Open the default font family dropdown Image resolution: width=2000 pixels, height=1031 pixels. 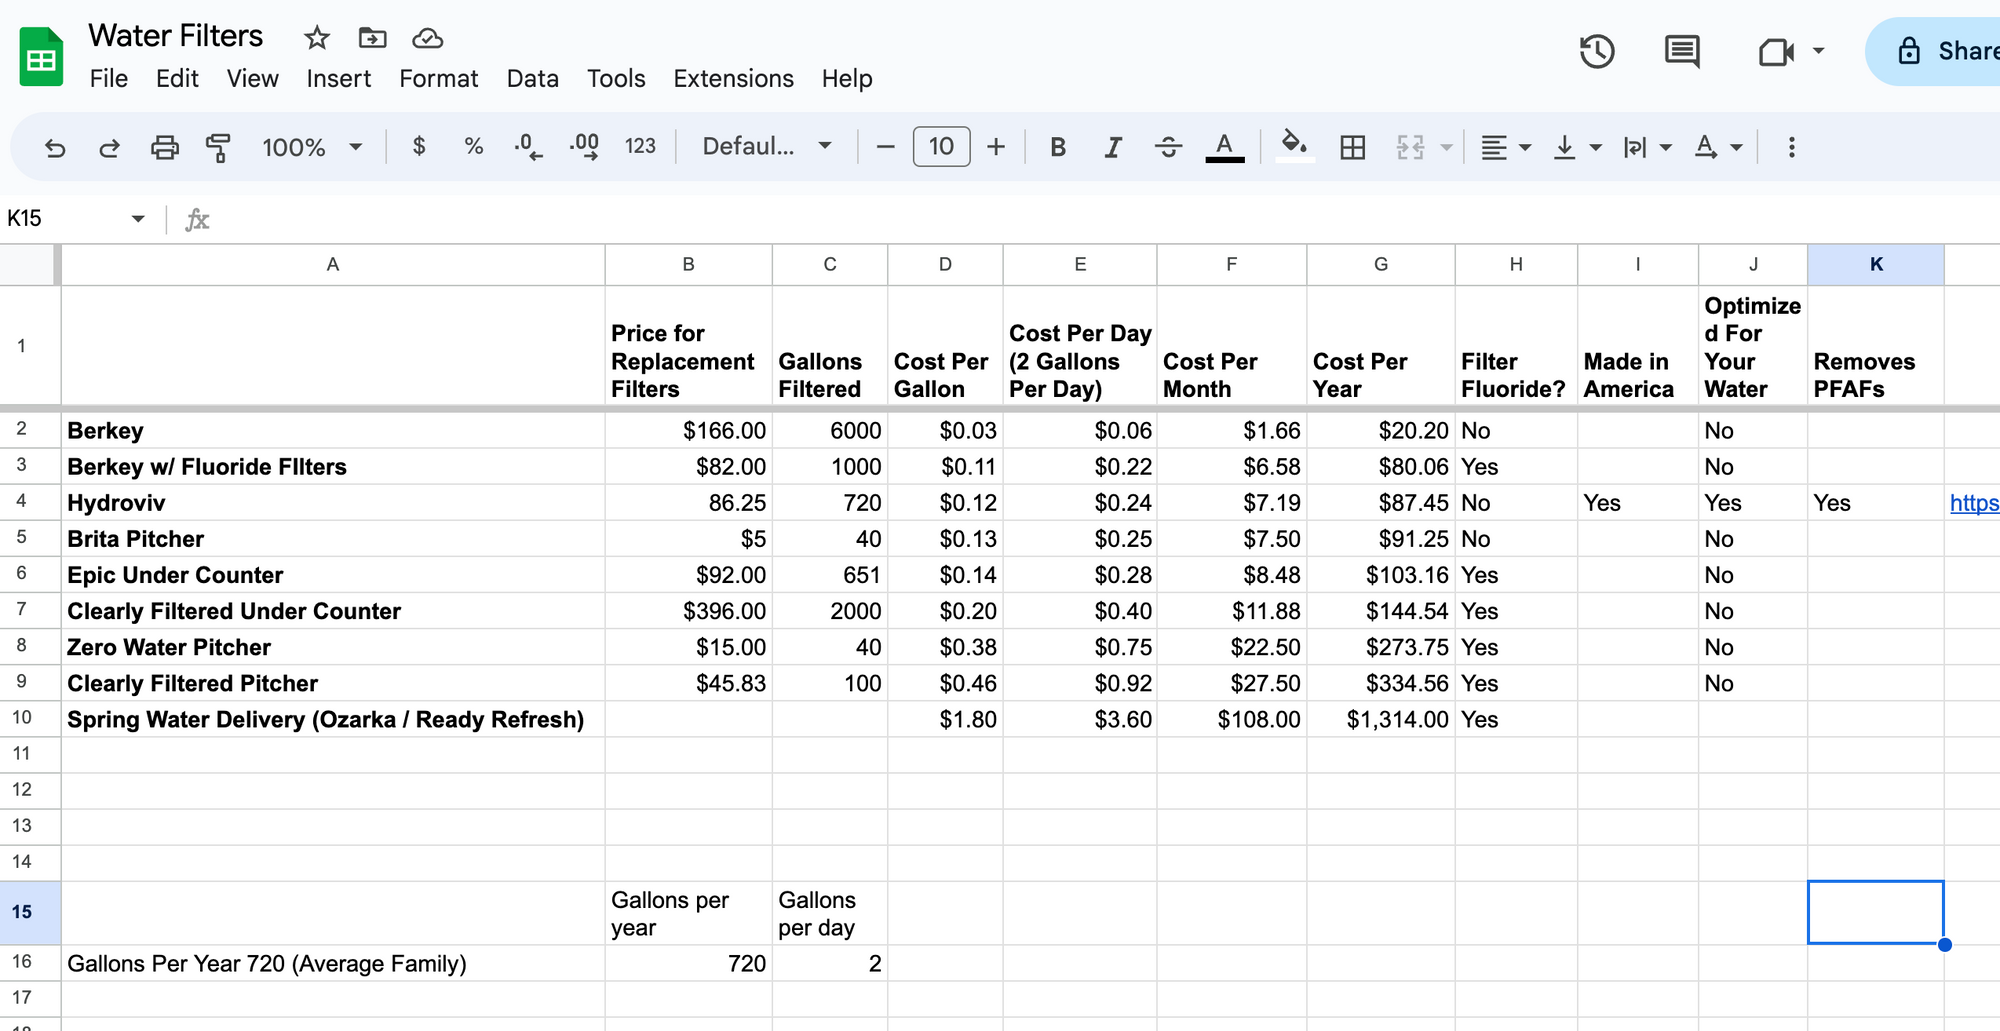pos(767,147)
